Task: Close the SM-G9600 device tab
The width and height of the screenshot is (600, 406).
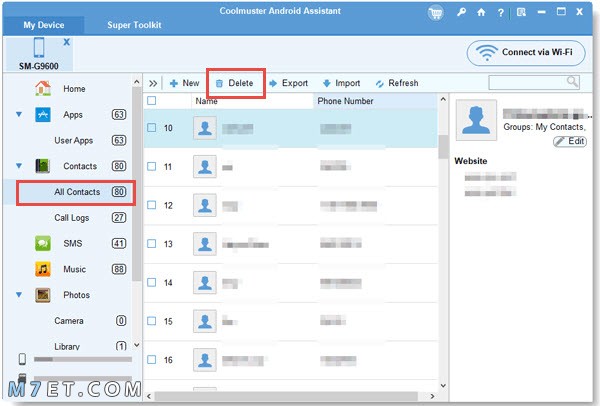Action: coord(67,42)
